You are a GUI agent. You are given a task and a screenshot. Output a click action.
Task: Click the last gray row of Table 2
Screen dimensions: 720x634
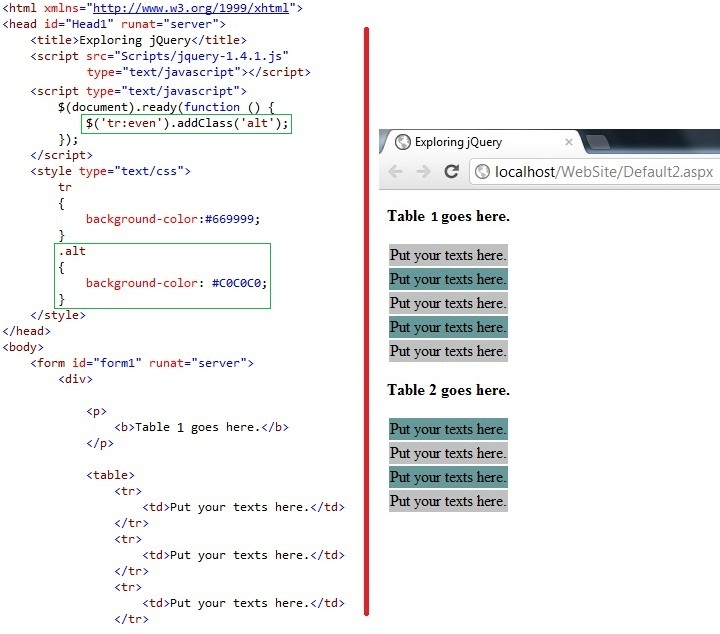[448, 501]
